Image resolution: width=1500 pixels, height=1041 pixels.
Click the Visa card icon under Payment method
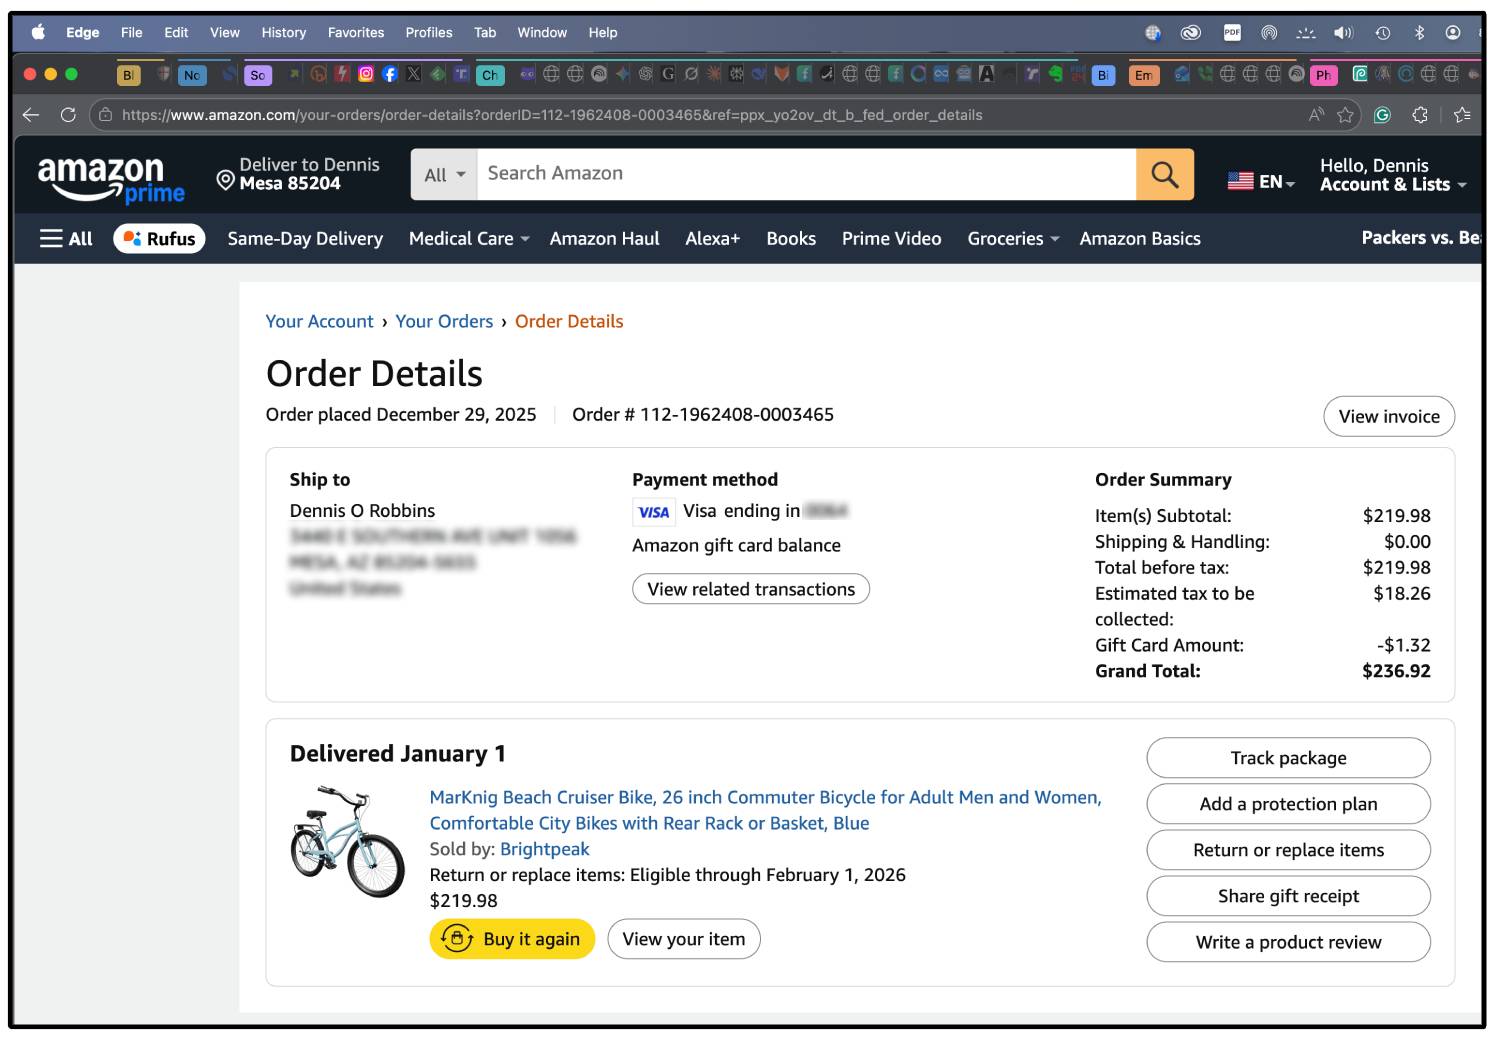tap(653, 511)
